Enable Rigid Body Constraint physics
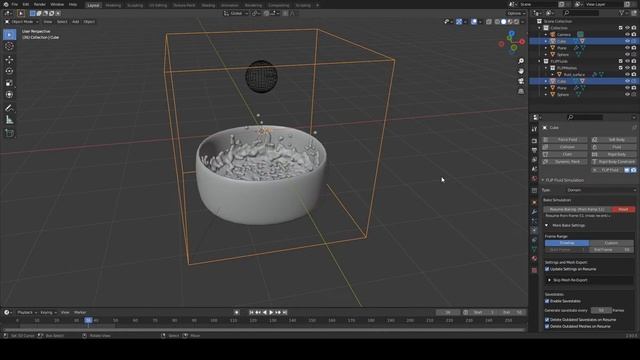 pos(613,162)
